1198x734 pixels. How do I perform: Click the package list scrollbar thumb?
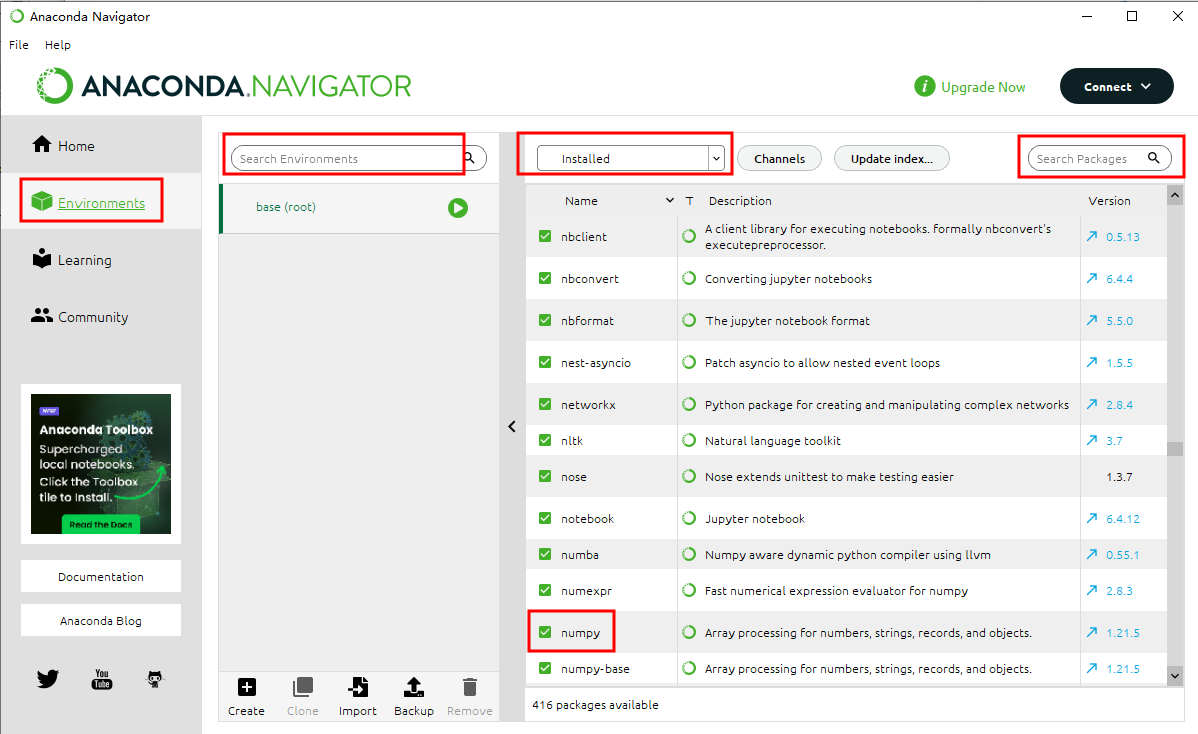tap(1175, 448)
